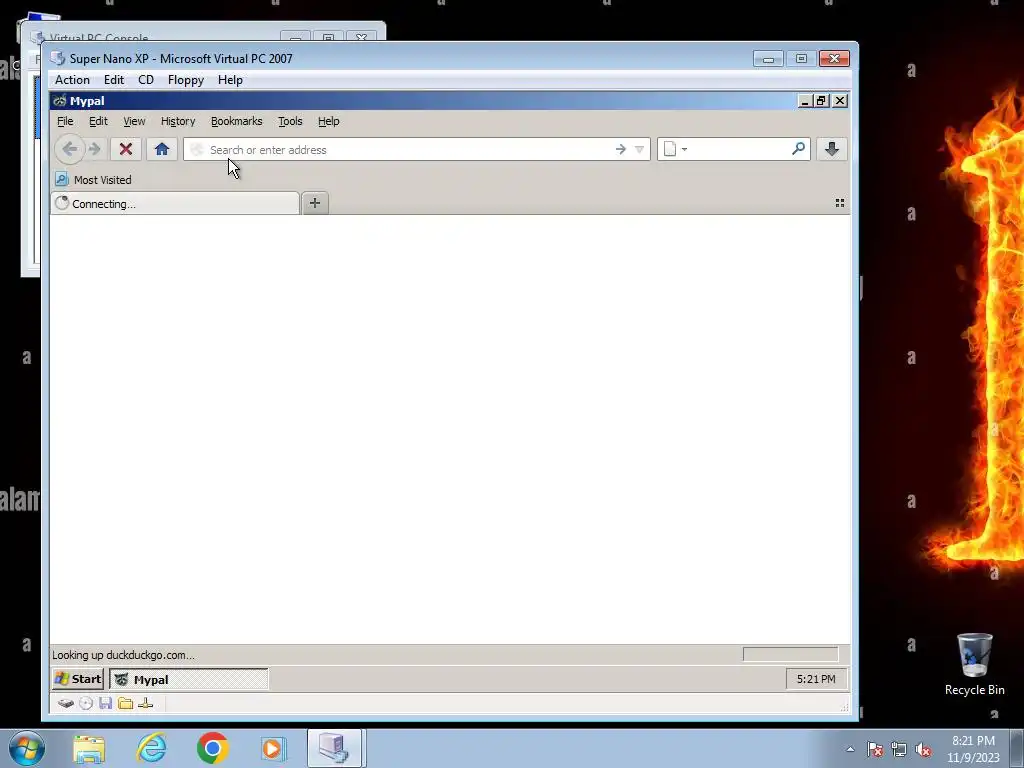Click the forward navigation arrow in Mypal
Screen dimensions: 1024x768
pos(95,150)
